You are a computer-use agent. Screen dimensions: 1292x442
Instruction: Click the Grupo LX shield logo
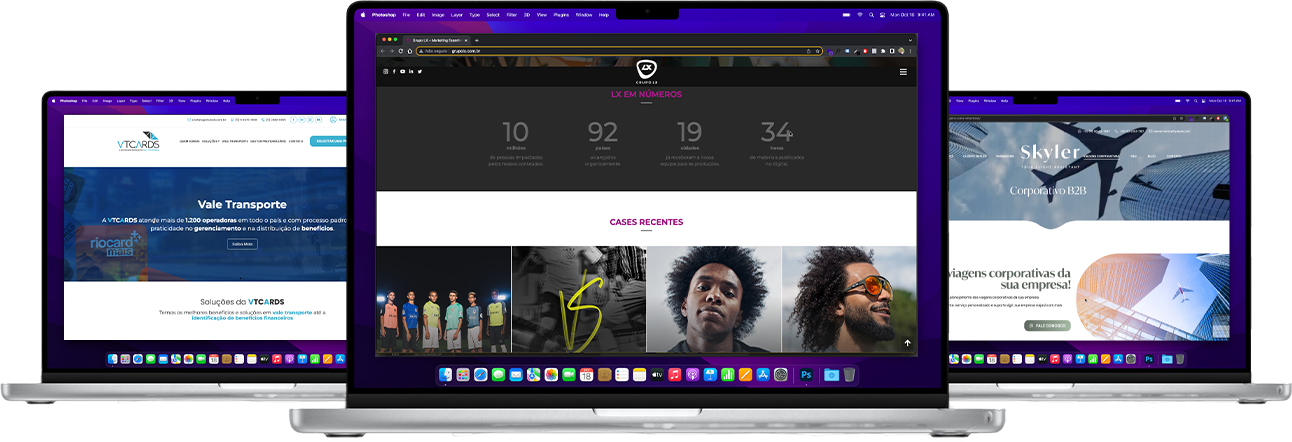coord(646,69)
